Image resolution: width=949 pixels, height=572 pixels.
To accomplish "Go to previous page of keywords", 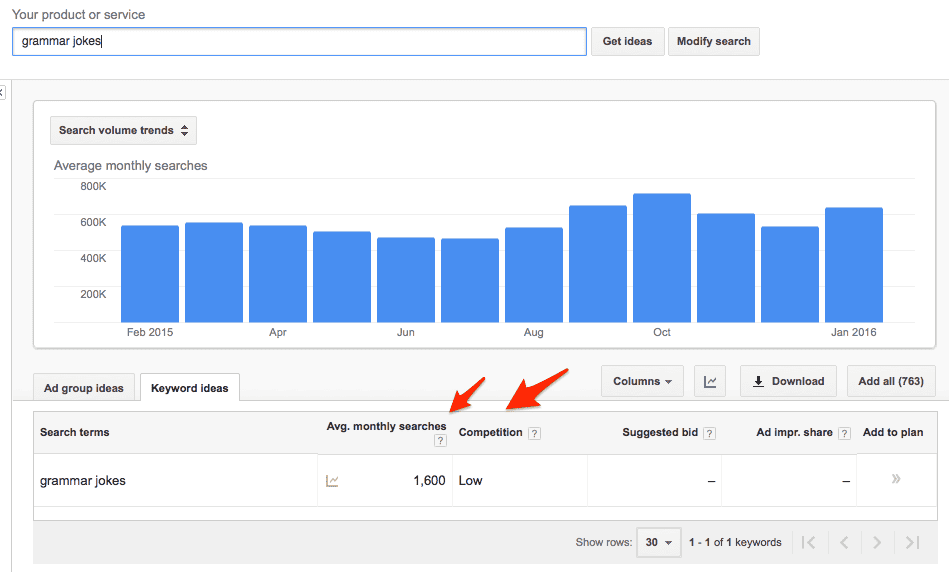I will pos(844,542).
